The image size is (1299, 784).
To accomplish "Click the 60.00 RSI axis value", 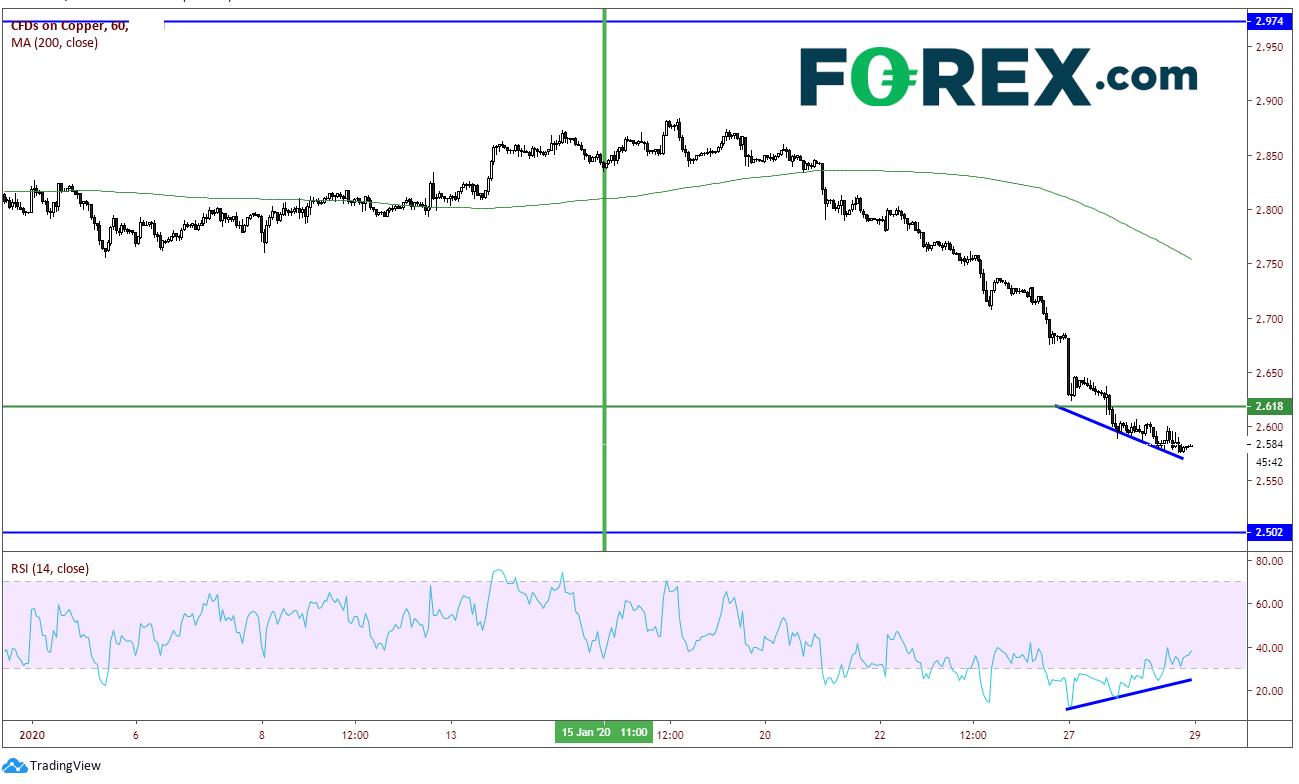I will pyautogui.click(x=1269, y=604).
